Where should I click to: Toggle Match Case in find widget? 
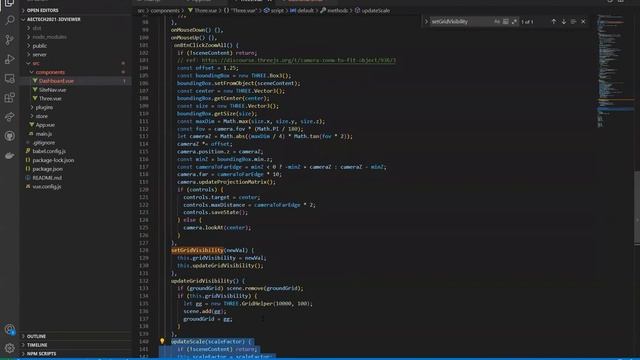click(x=497, y=22)
